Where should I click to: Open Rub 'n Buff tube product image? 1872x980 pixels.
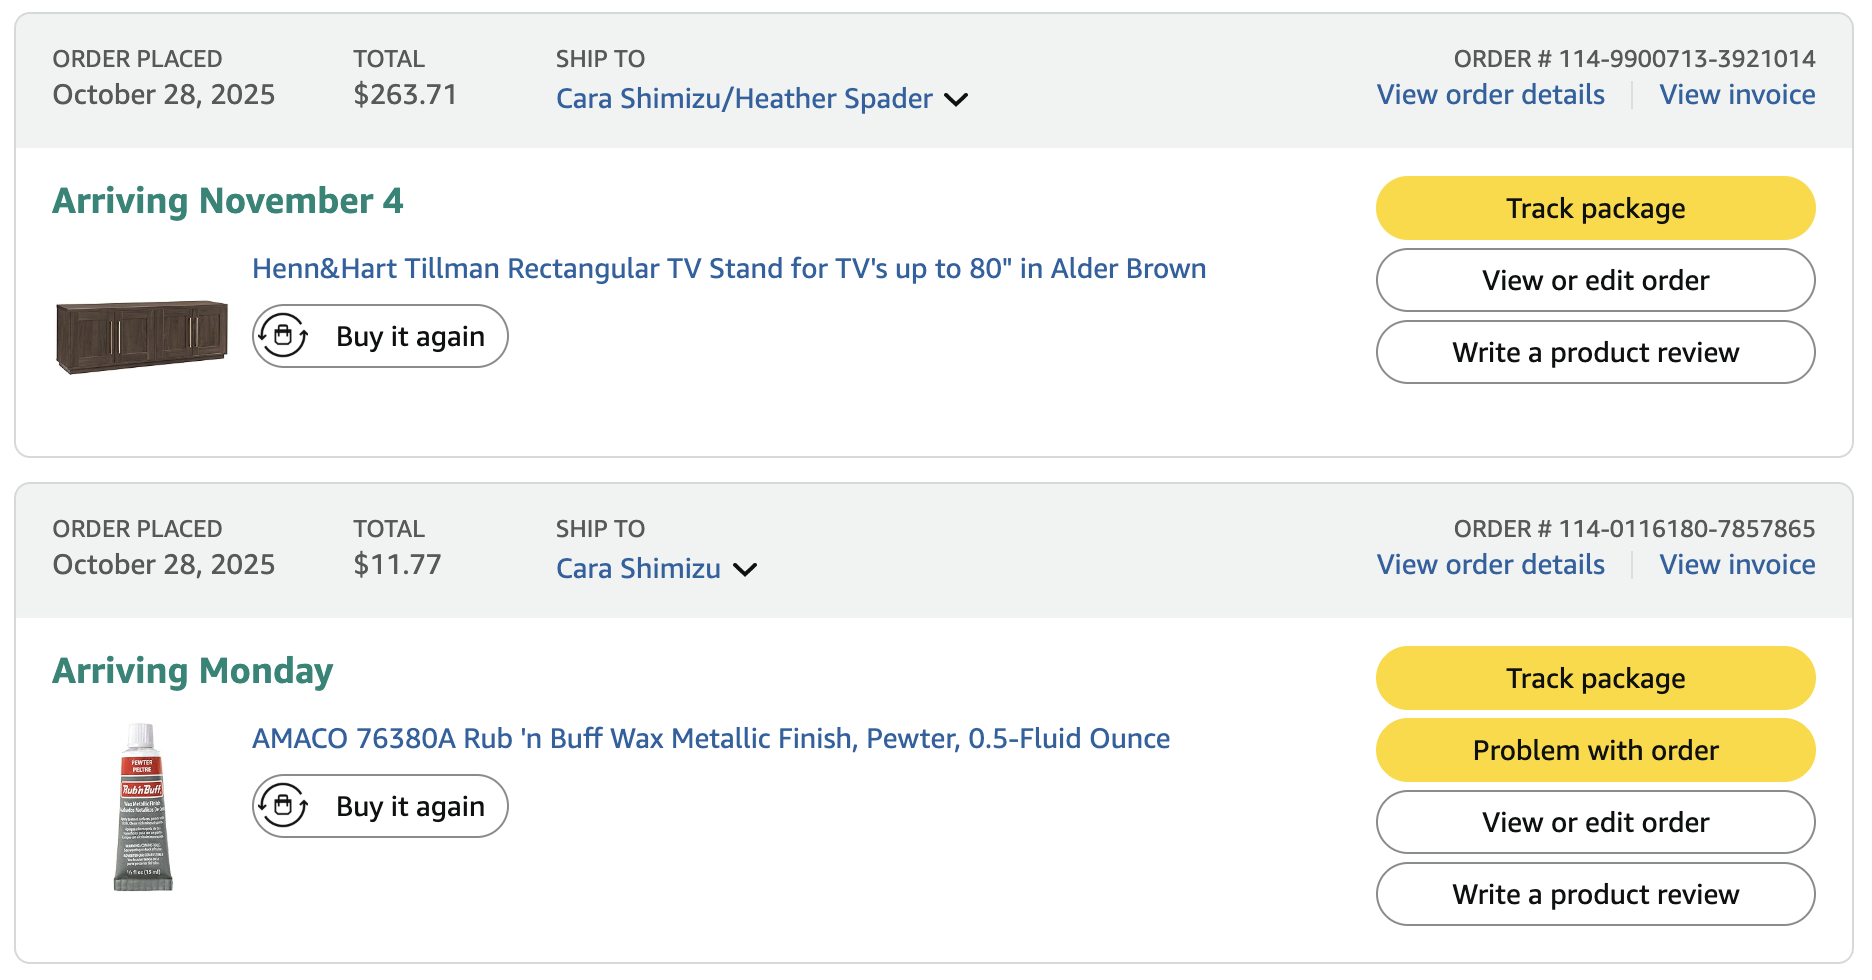142,807
